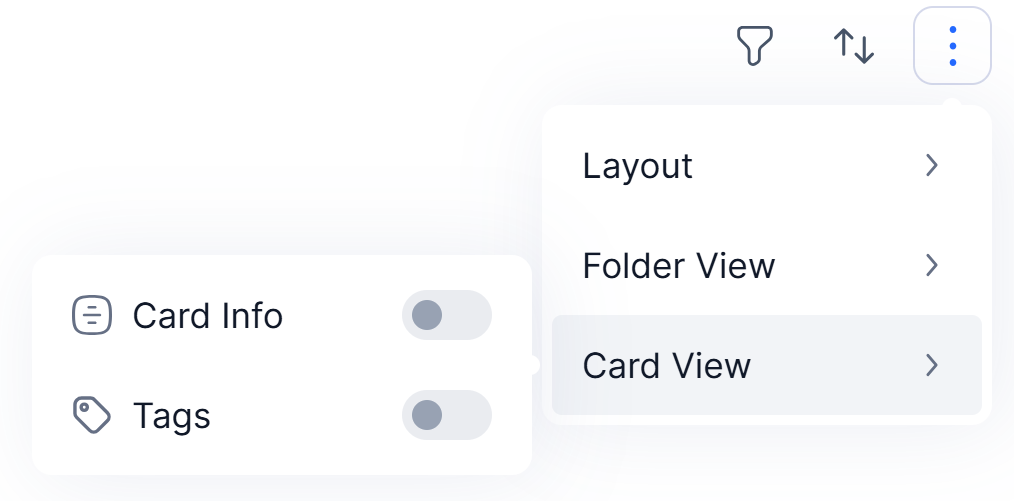Choose the highlighted Card View entry
This screenshot has width=1014, height=501.
click(767, 365)
